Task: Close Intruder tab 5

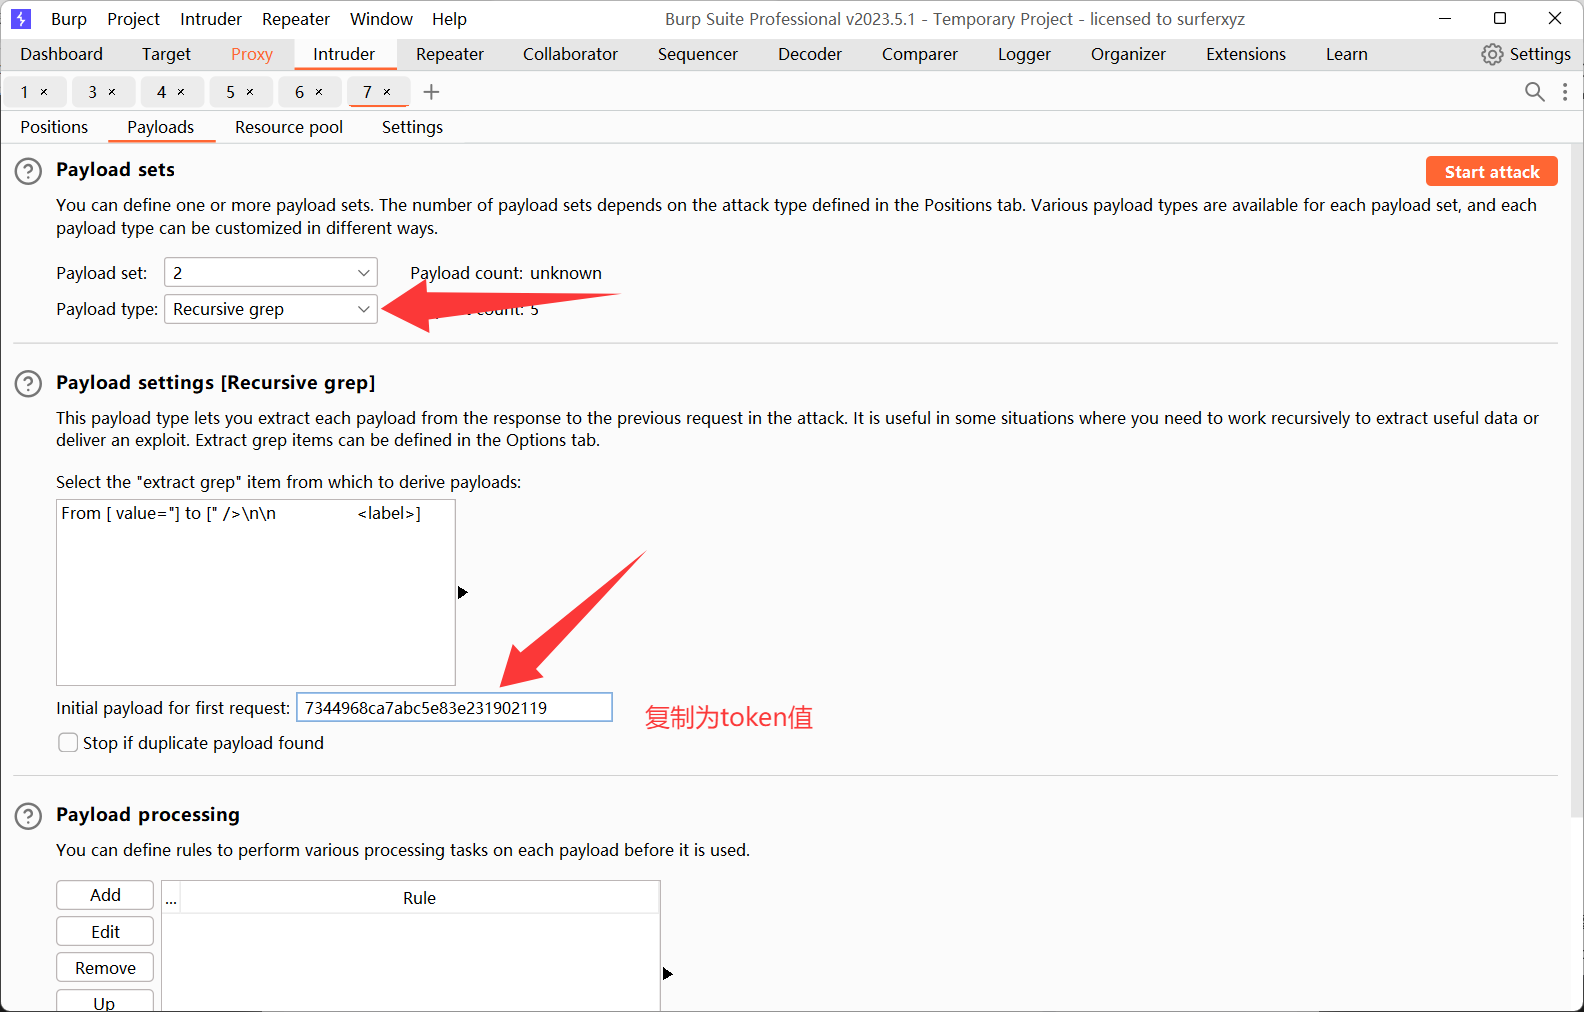Action: [x=250, y=92]
